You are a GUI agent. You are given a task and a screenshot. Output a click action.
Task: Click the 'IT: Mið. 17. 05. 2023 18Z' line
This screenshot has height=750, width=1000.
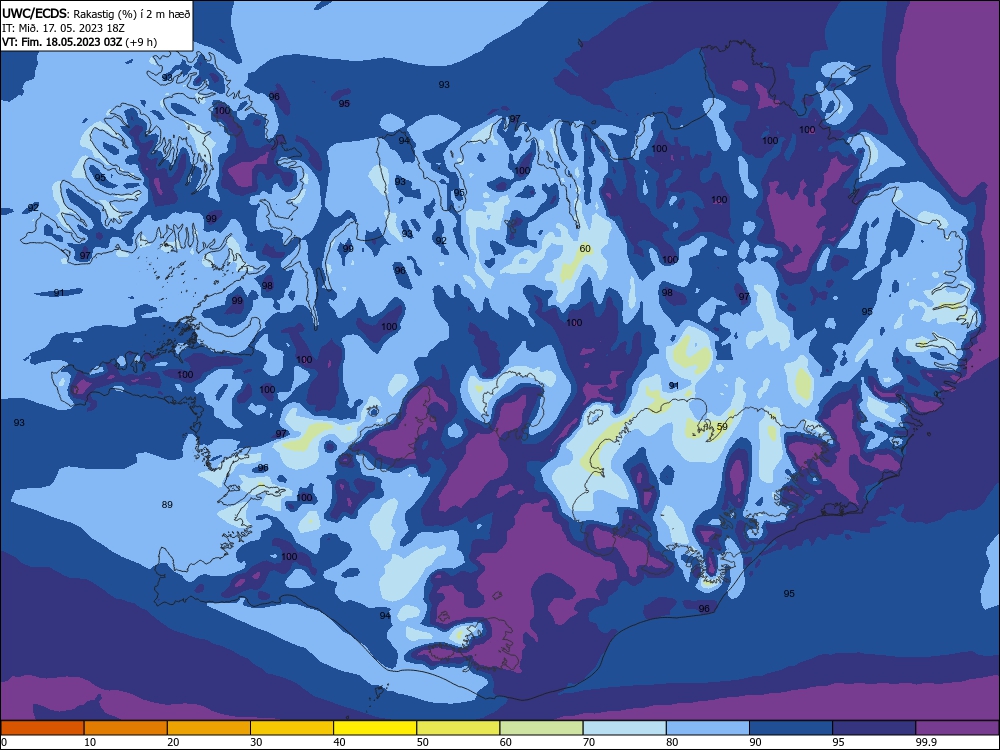63,28
